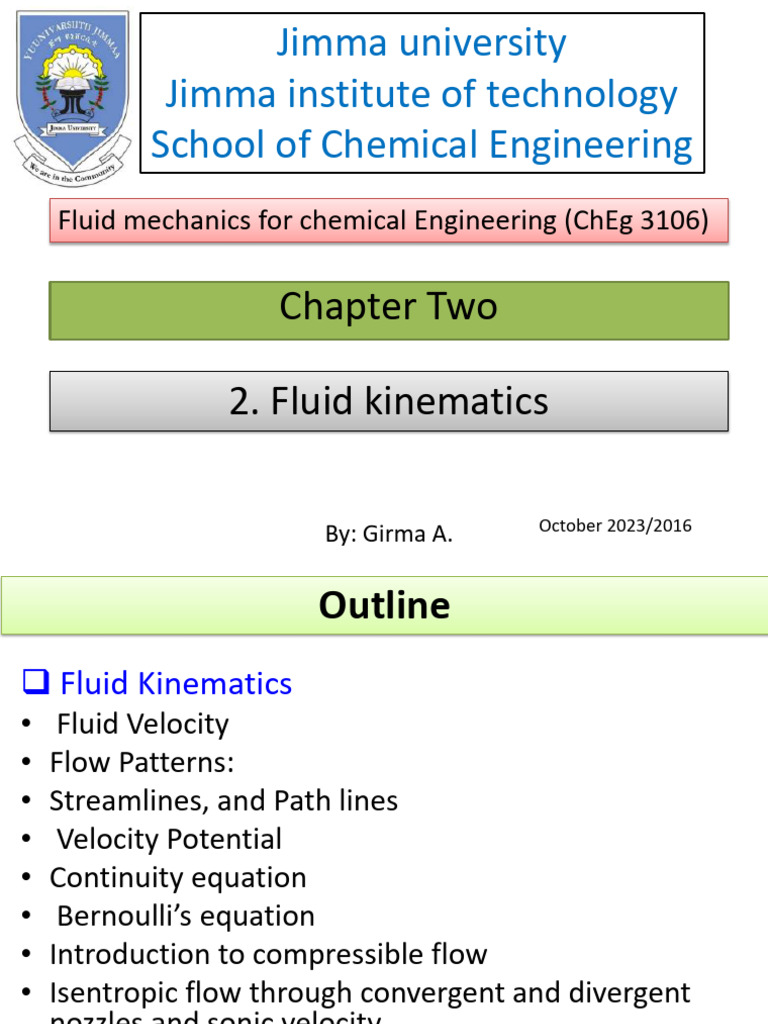Click the Jimma University crest logo

72,92
